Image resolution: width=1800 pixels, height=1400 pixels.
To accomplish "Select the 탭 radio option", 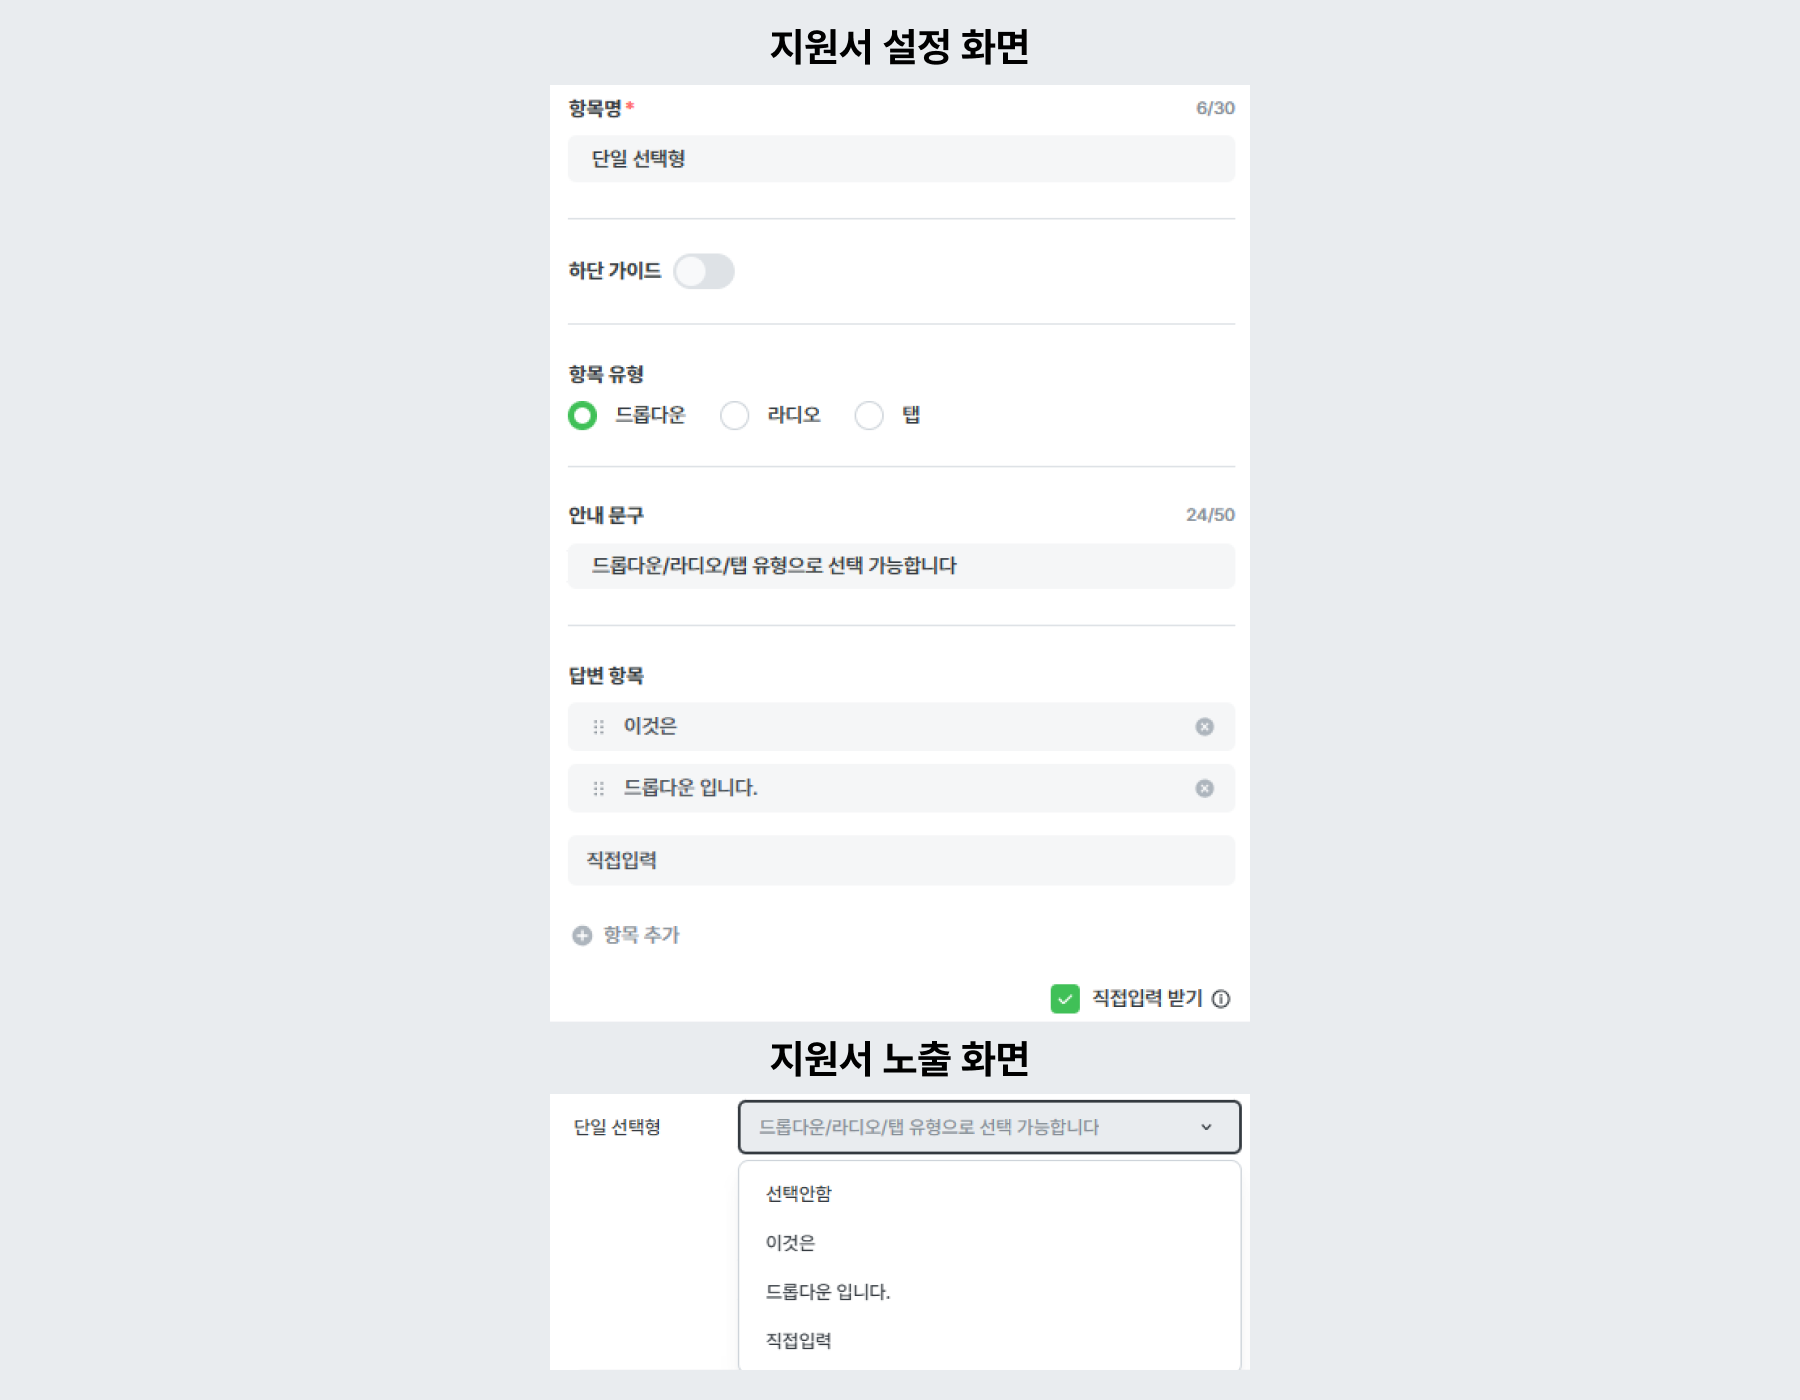I will click(869, 414).
